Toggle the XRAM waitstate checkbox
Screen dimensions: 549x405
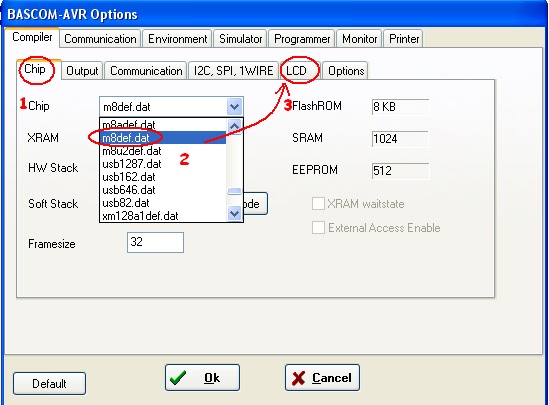pyautogui.click(x=318, y=203)
